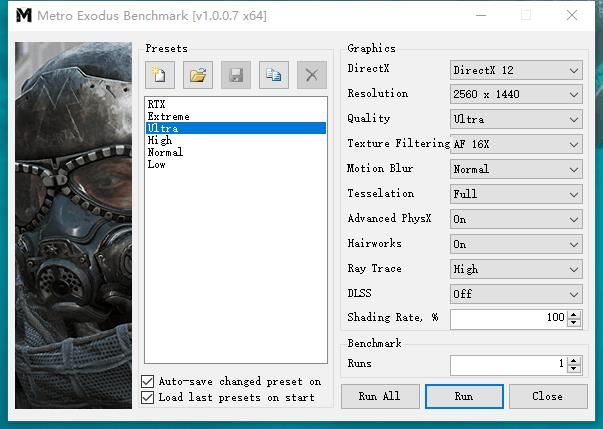Select the RTX preset
The height and width of the screenshot is (429, 603).
[236, 104]
